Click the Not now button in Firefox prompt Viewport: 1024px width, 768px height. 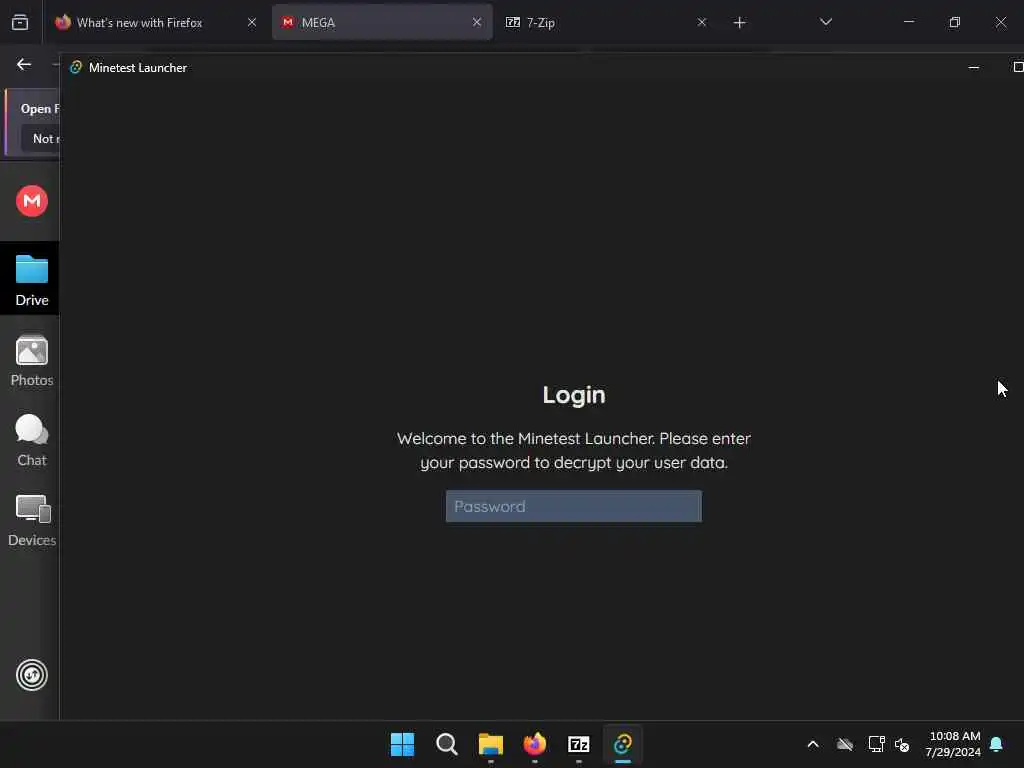click(40, 139)
